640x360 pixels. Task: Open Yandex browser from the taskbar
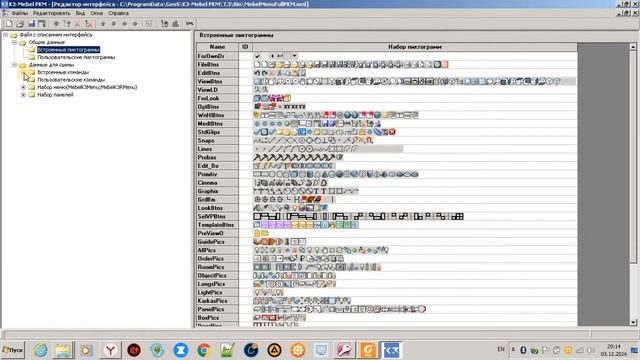(110, 350)
